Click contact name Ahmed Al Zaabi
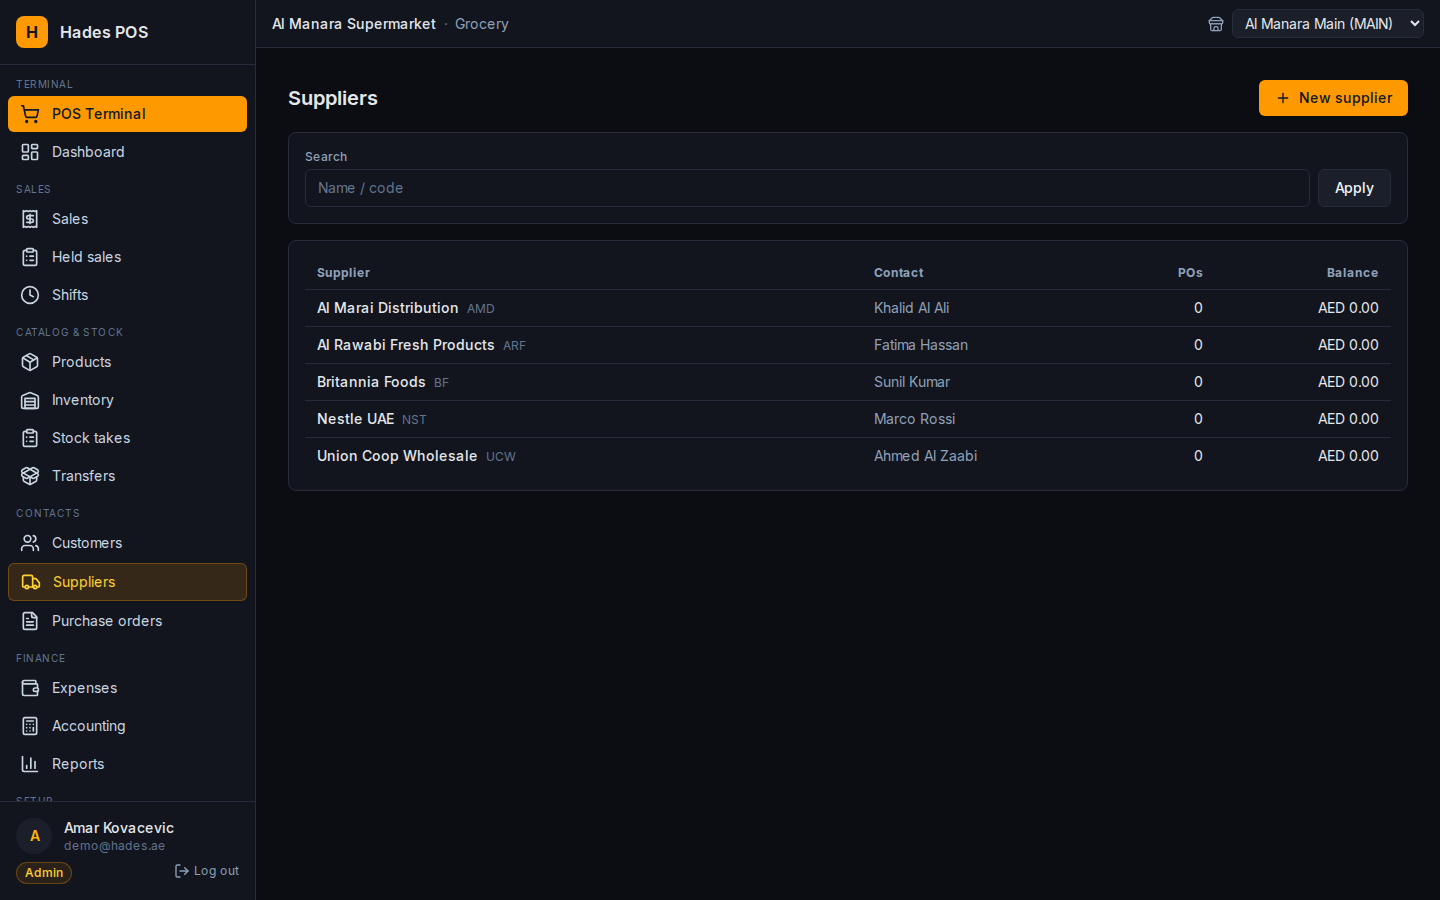1440x900 pixels. pyautogui.click(x=925, y=456)
